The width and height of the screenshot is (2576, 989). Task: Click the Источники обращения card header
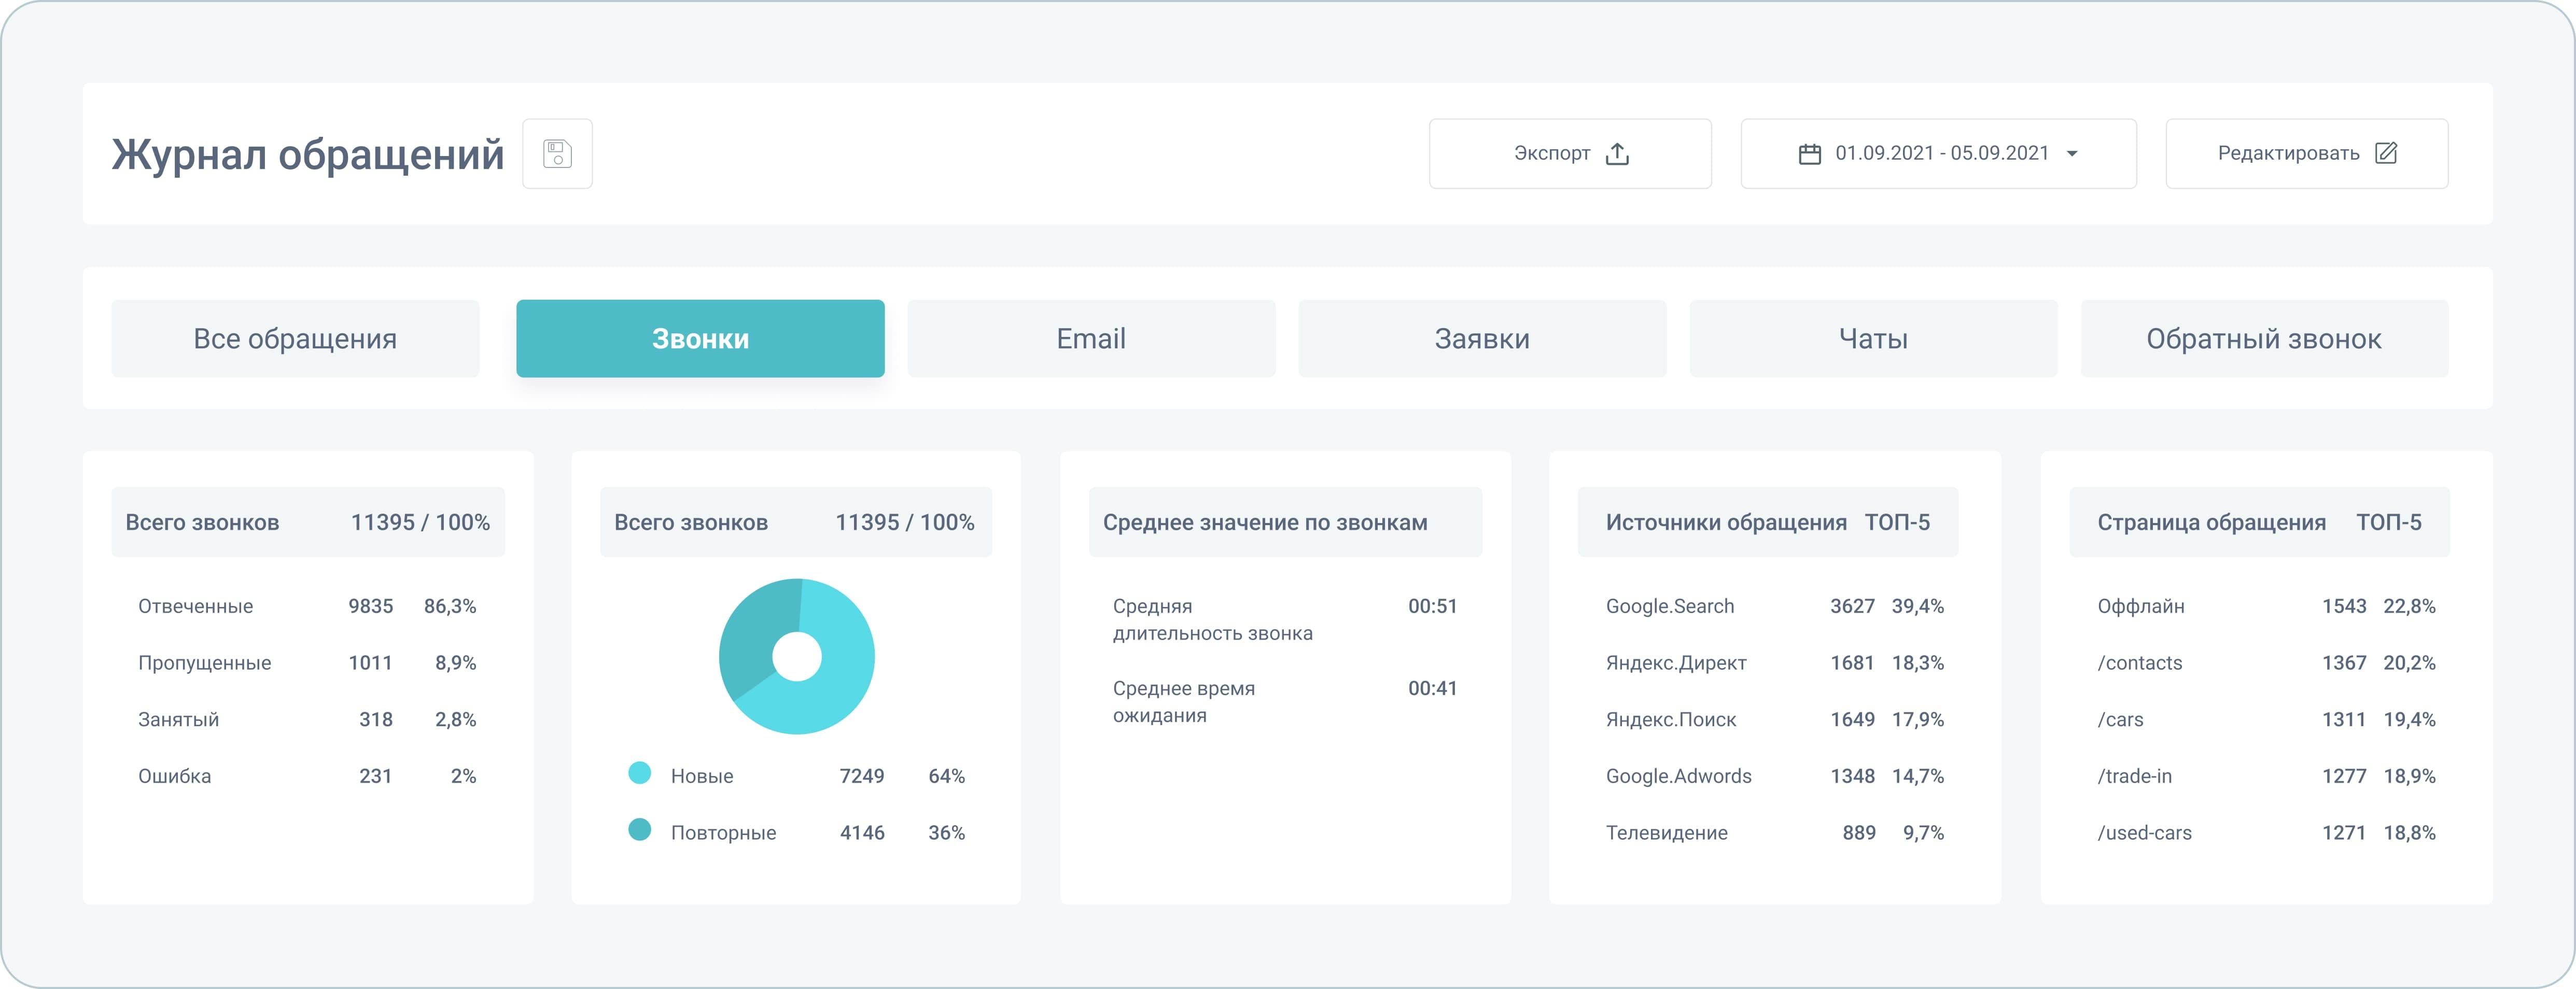pyautogui.click(x=1767, y=522)
